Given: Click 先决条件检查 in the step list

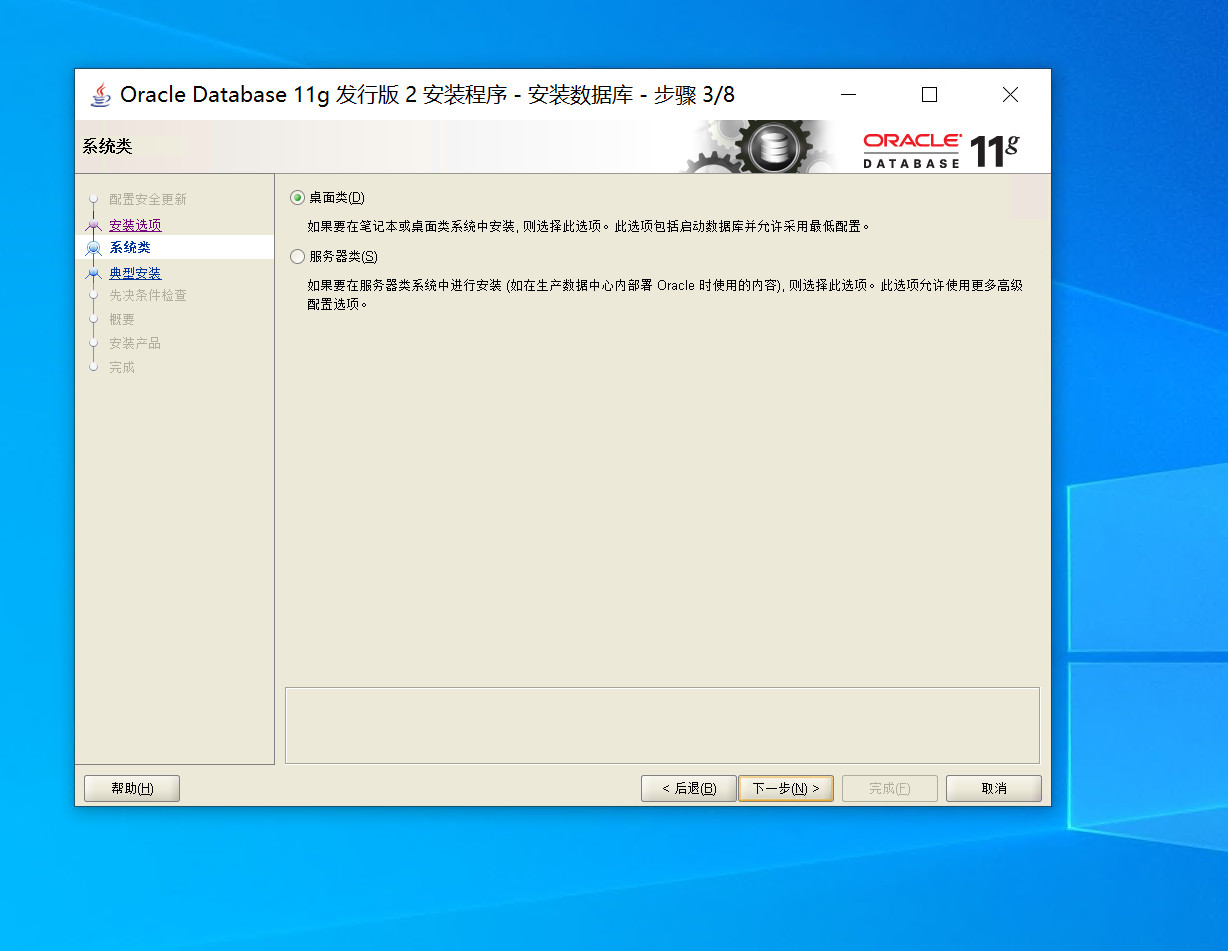Looking at the screenshot, I should coord(147,296).
